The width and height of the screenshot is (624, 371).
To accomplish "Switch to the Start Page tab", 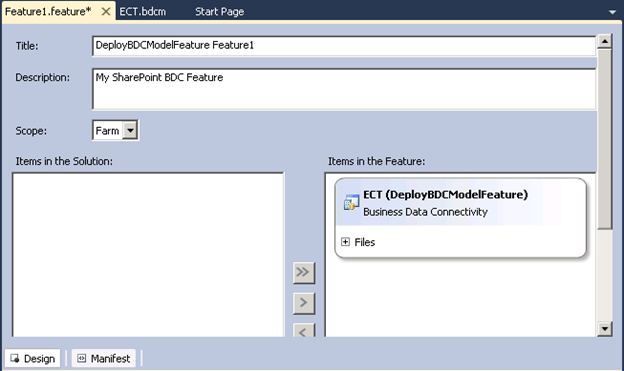I will coord(219,12).
